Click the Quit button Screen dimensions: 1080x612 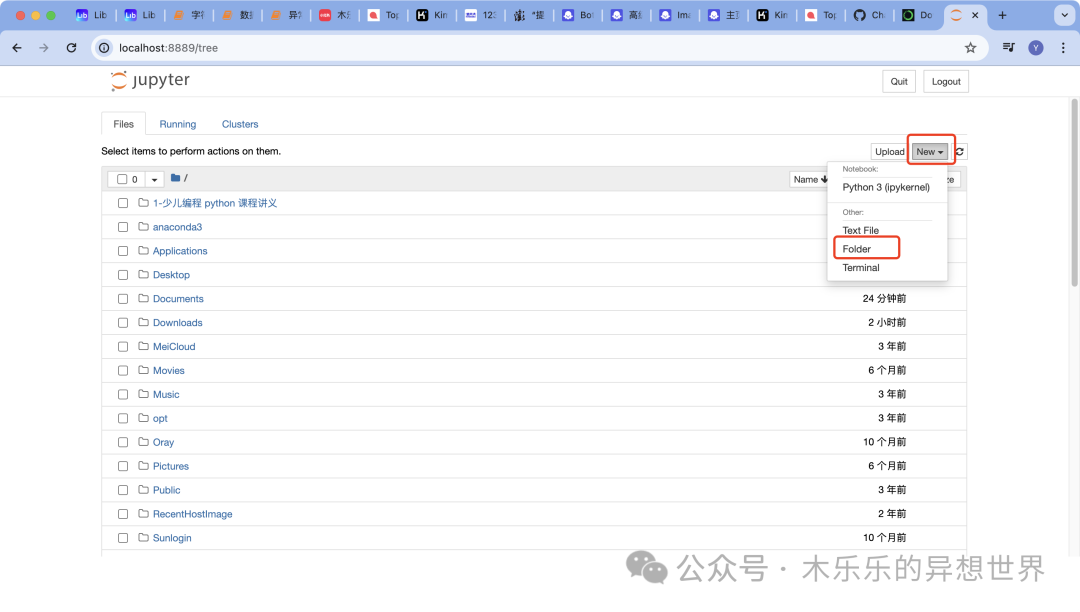pyautogui.click(x=899, y=81)
